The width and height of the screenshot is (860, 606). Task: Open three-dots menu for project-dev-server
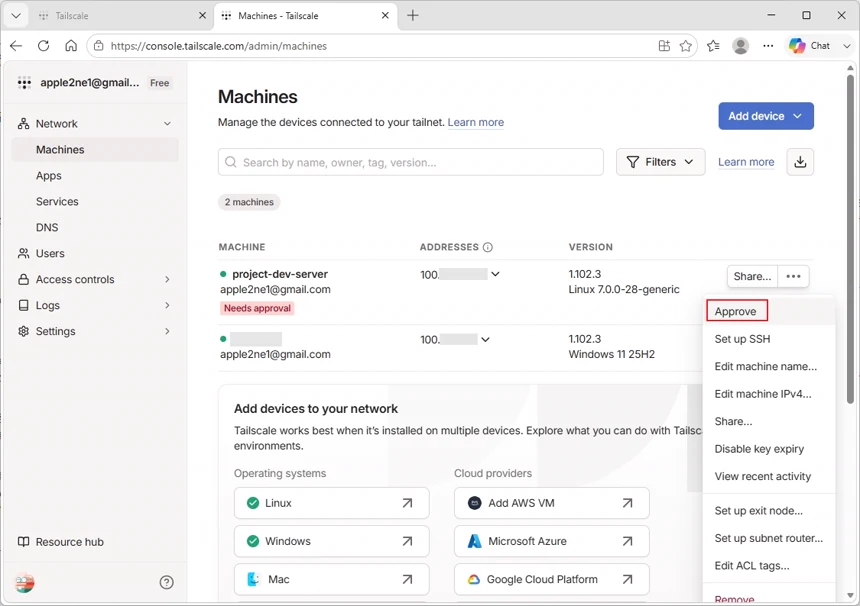click(x=793, y=276)
